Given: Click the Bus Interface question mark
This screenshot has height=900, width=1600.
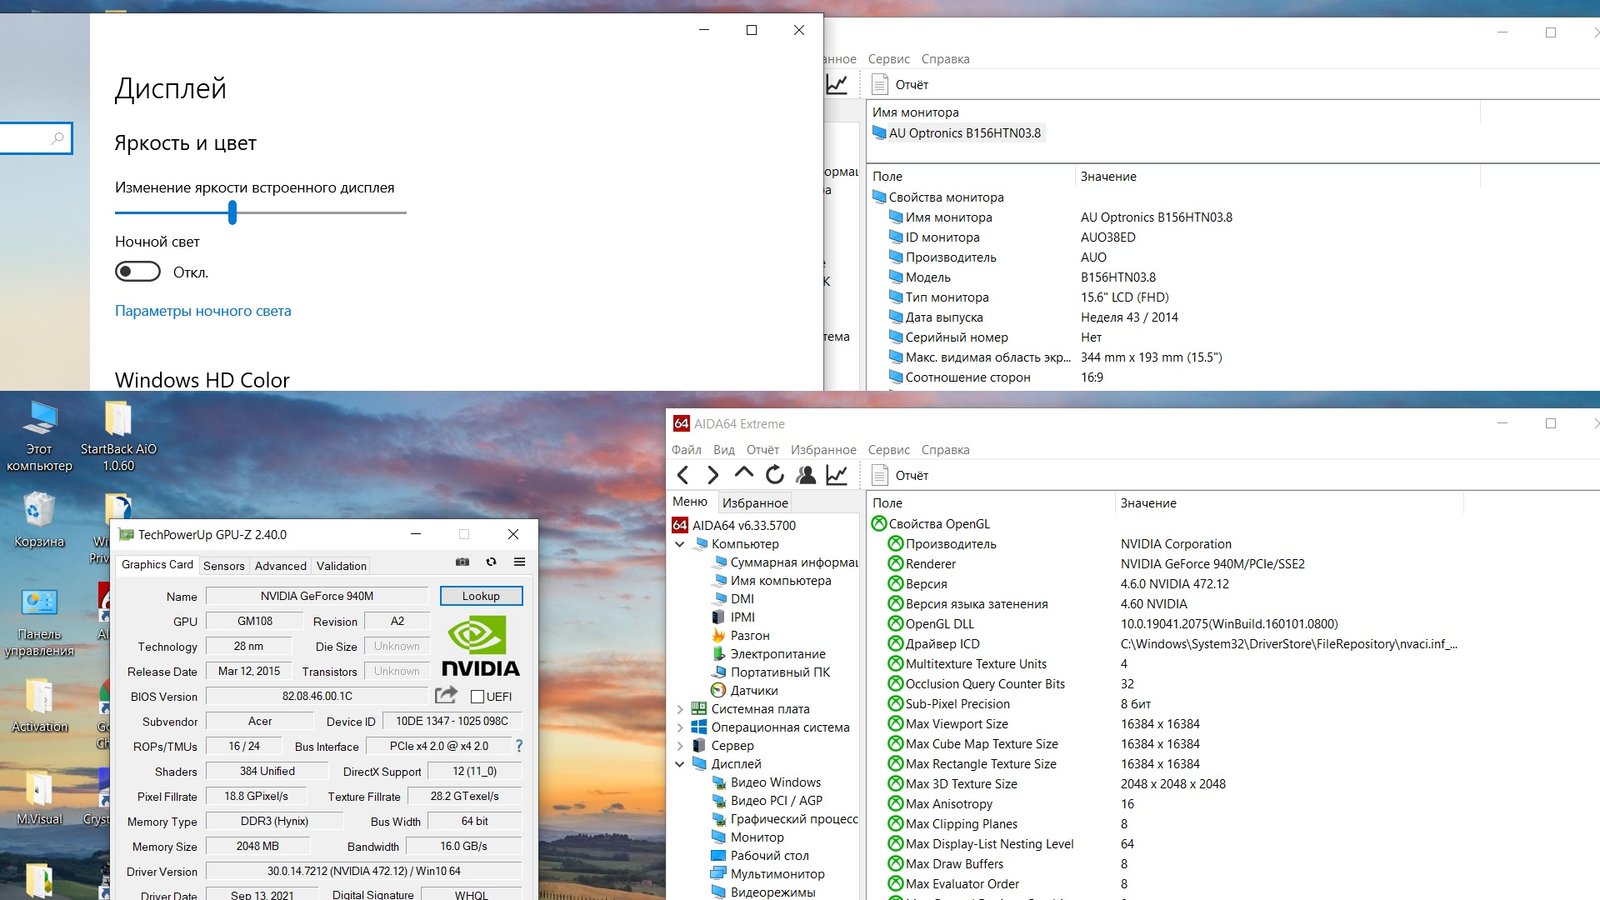Looking at the screenshot, I should coord(519,746).
